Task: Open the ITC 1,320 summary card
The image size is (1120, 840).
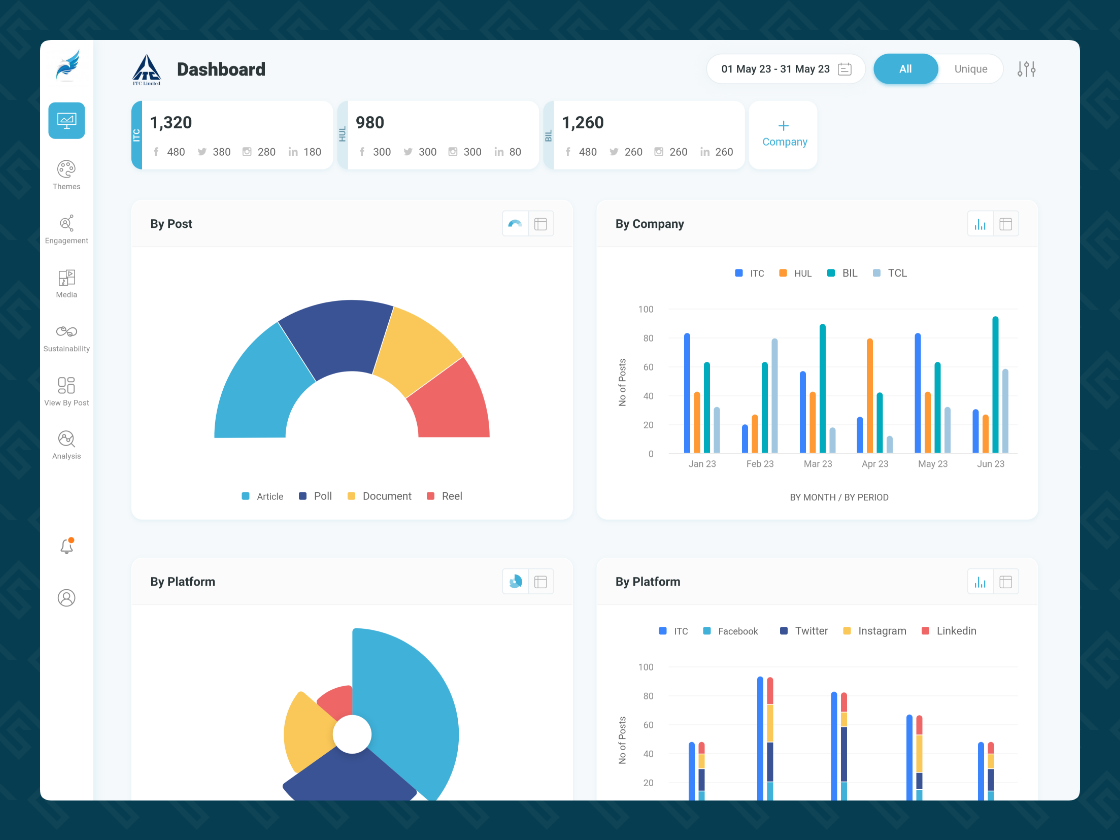Action: (x=232, y=135)
